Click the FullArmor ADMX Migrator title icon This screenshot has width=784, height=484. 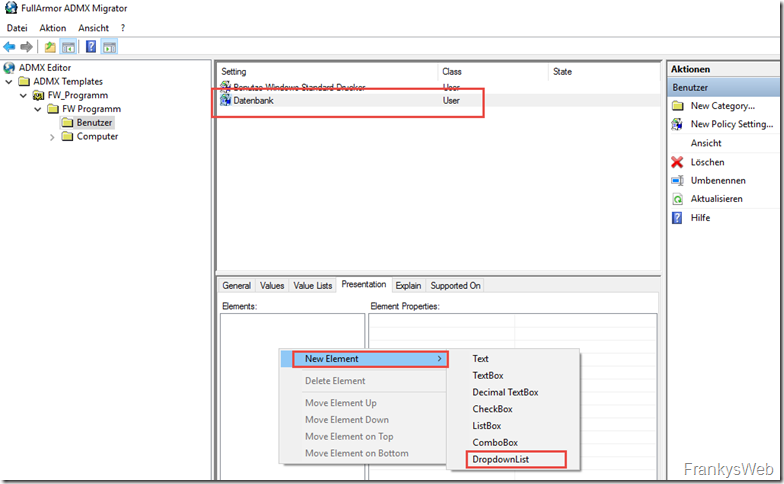pos(10,8)
